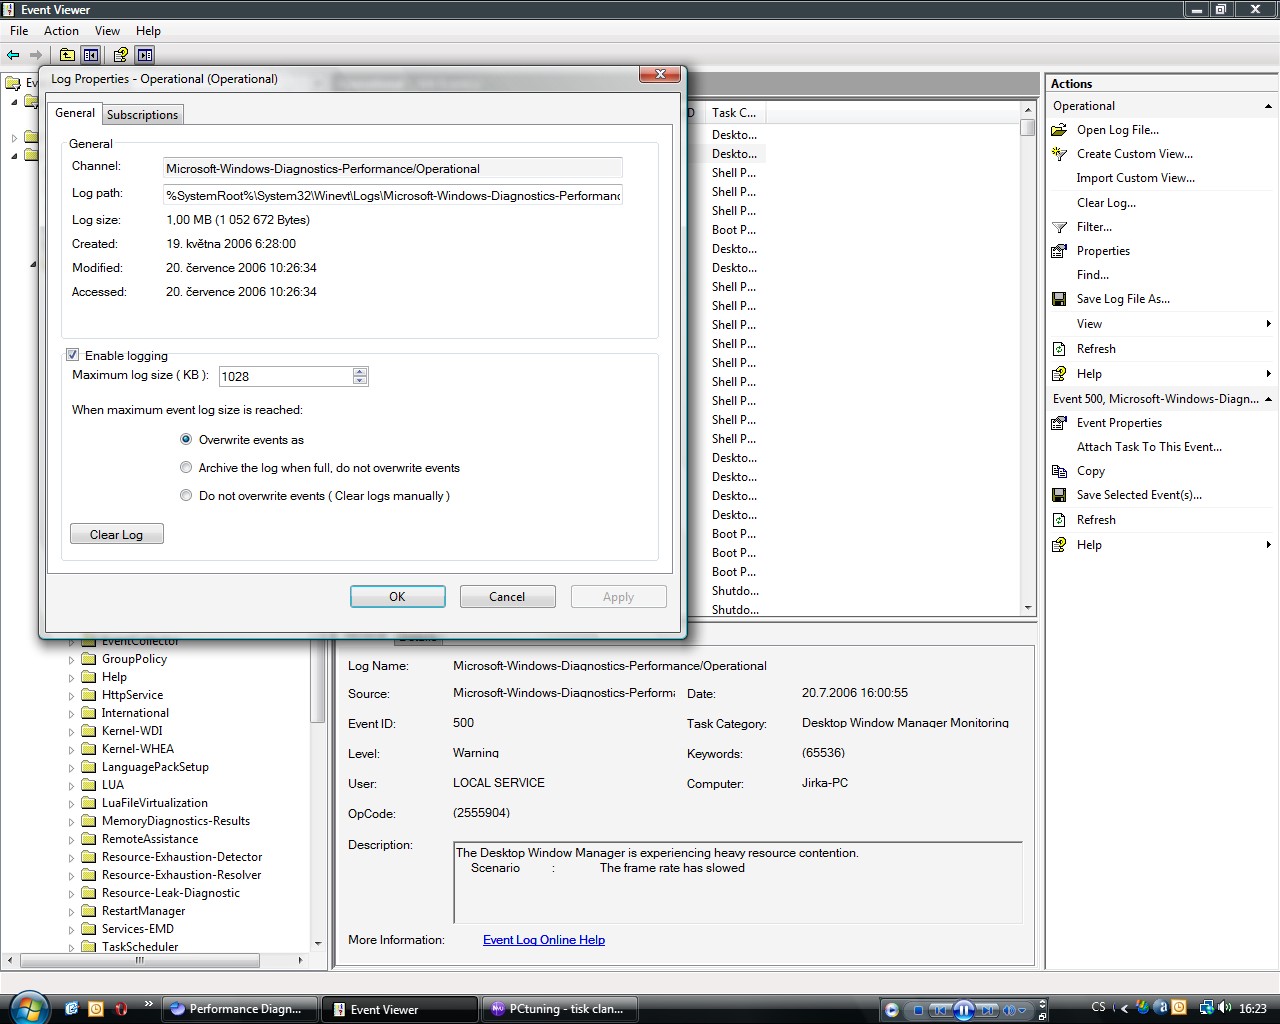This screenshot has height=1024, width=1280.
Task: Click the Media Player mute speaker icon
Action: tap(1009, 1010)
